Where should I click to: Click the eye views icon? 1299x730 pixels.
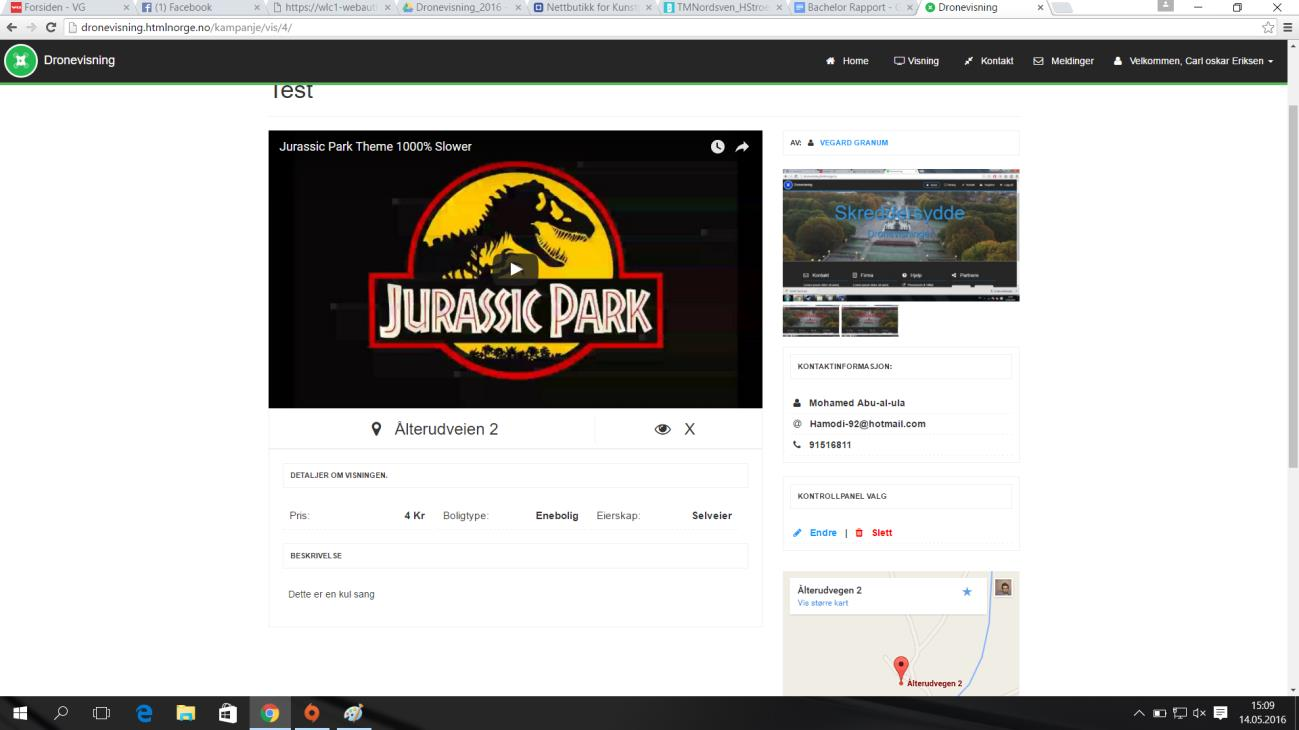[x=662, y=429]
